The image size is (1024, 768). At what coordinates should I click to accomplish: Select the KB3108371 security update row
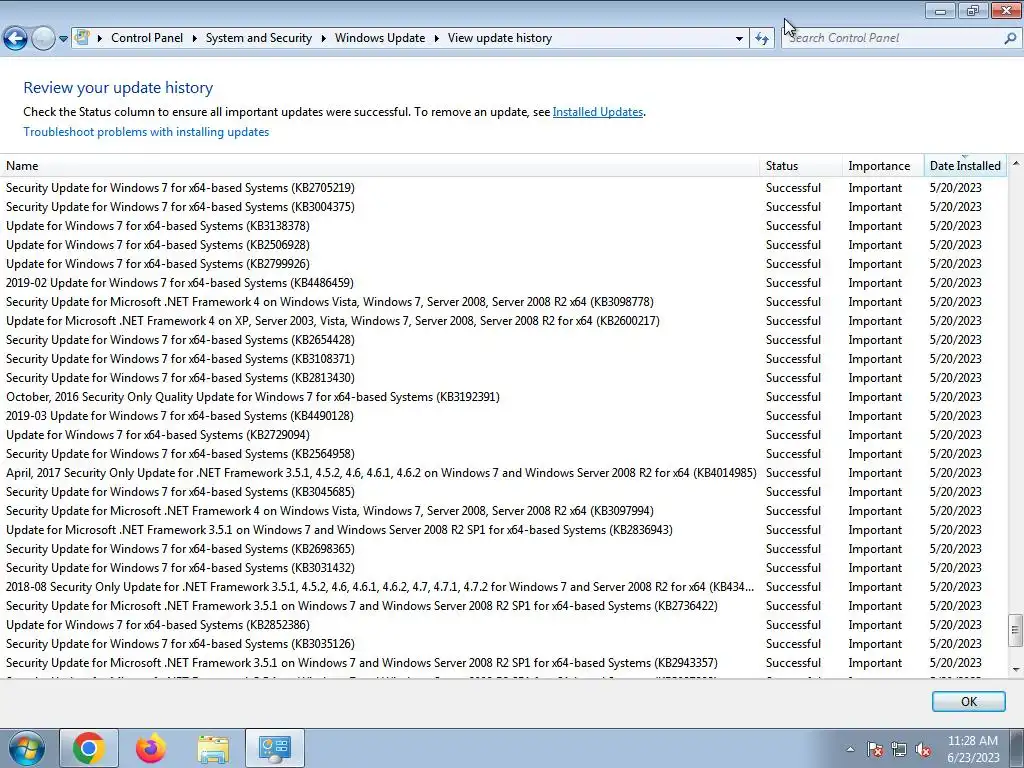click(504, 359)
